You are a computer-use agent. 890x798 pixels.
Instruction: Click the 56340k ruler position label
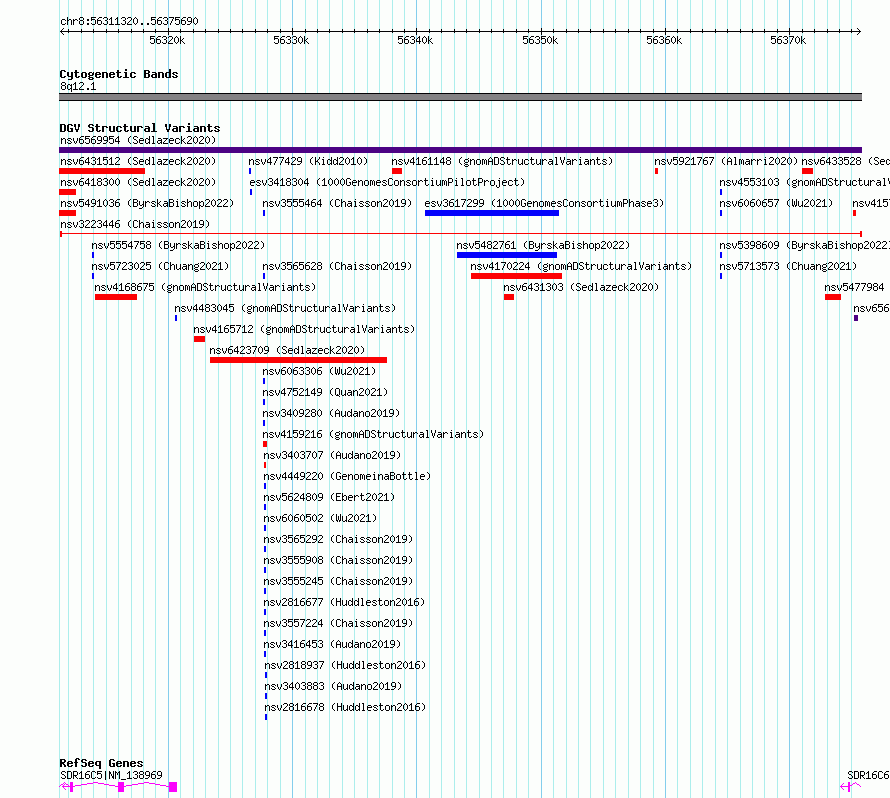click(415, 40)
